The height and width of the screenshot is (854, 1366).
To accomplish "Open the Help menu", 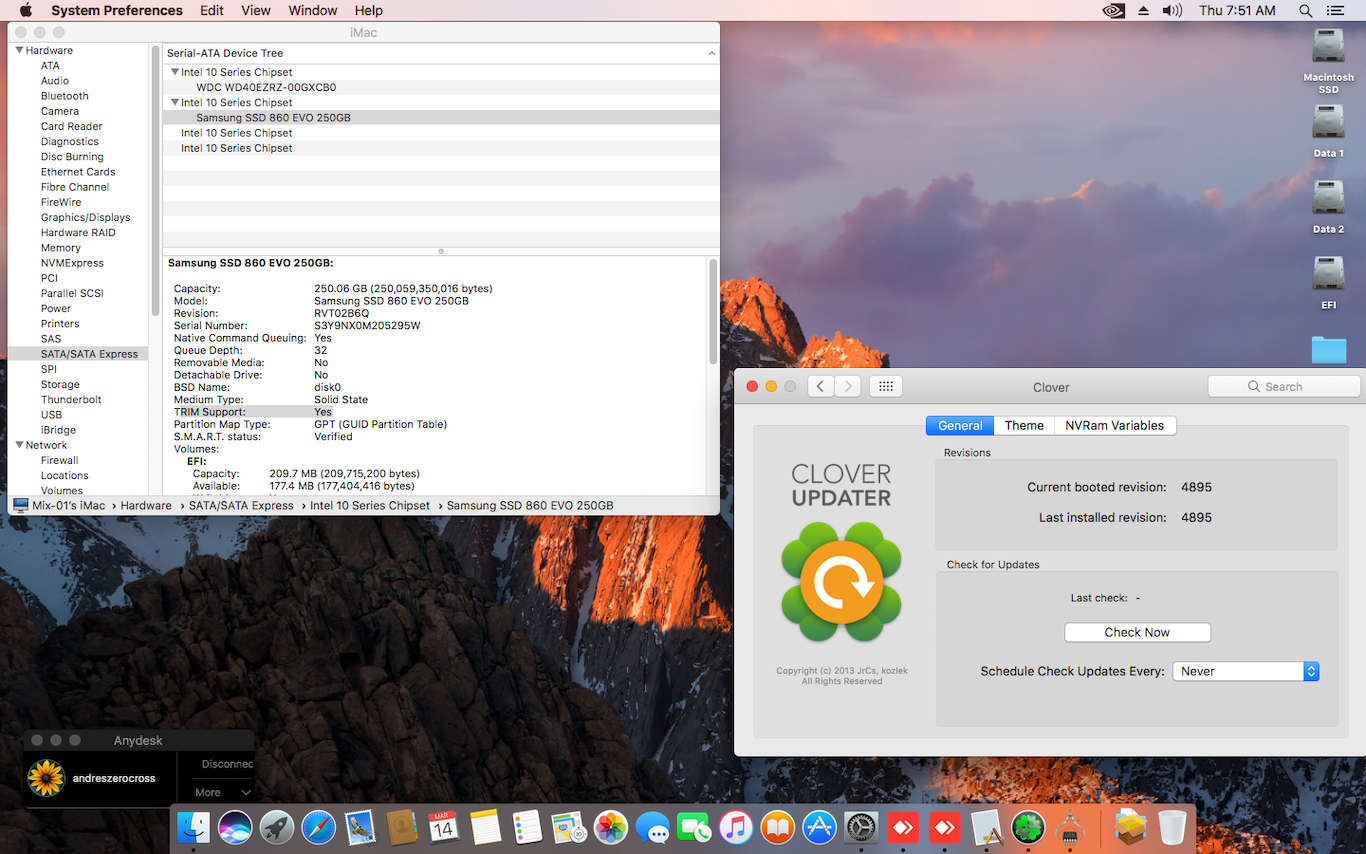I will point(369,10).
